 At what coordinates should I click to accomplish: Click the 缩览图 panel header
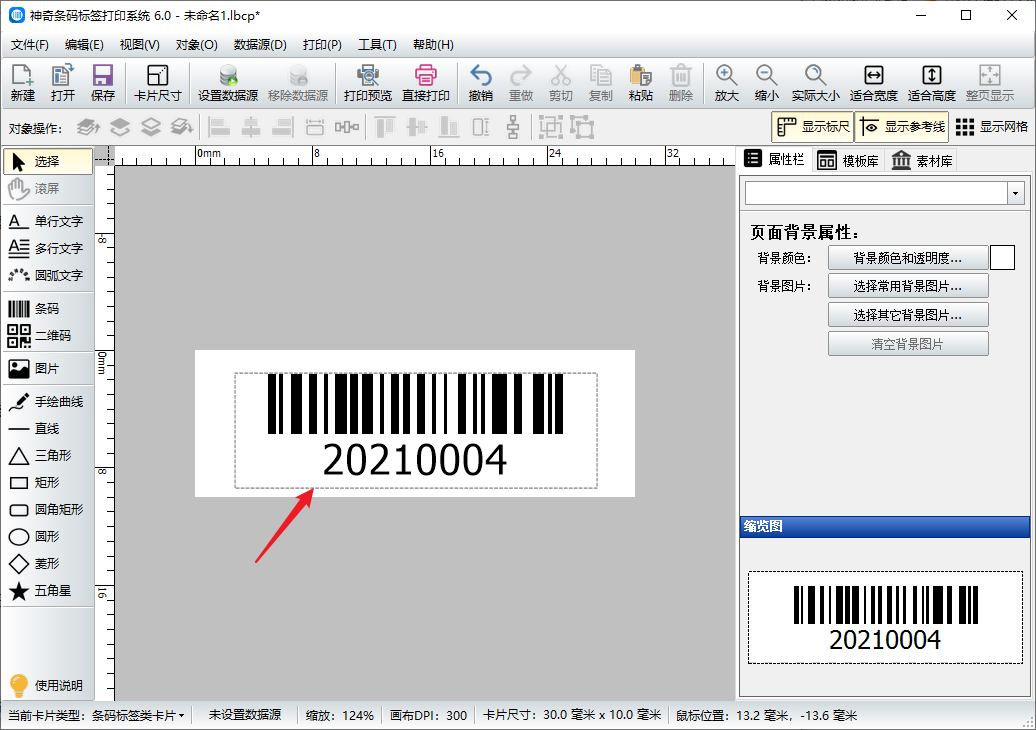[884, 527]
